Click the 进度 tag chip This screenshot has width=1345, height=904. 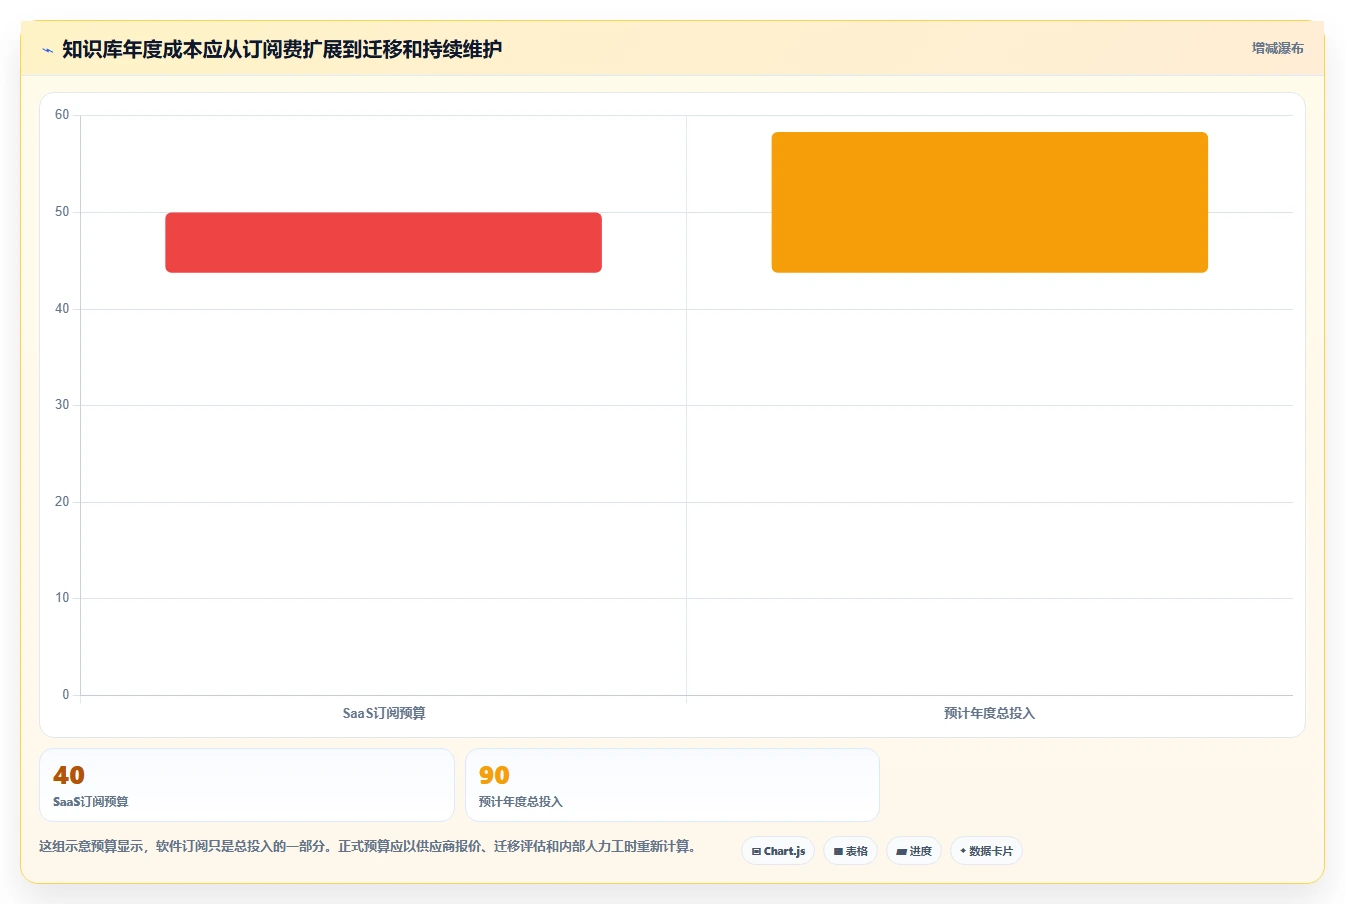point(914,851)
